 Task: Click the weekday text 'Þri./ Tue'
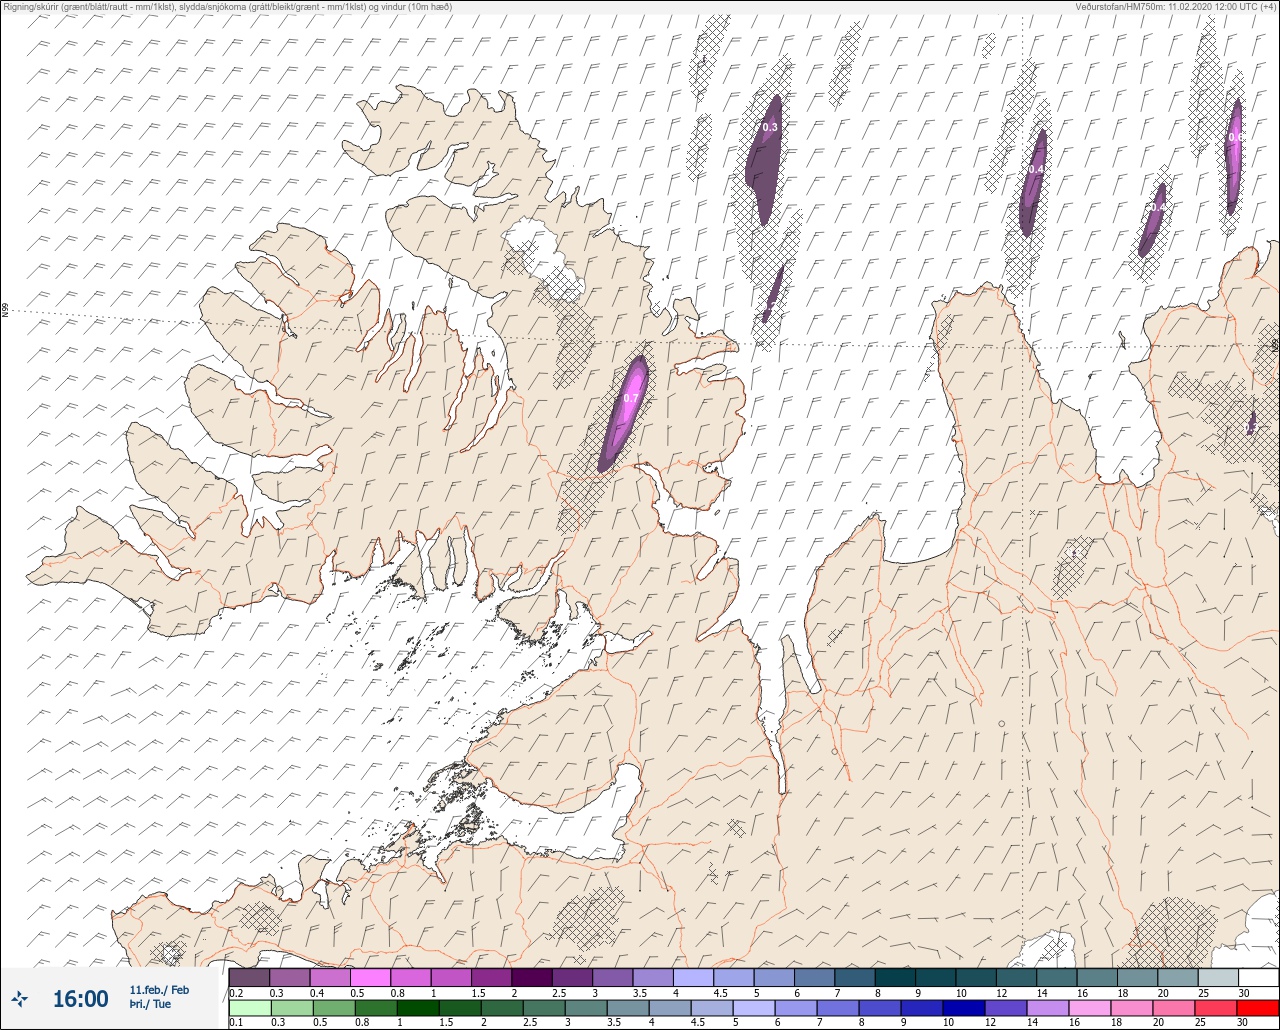[x=150, y=1004]
